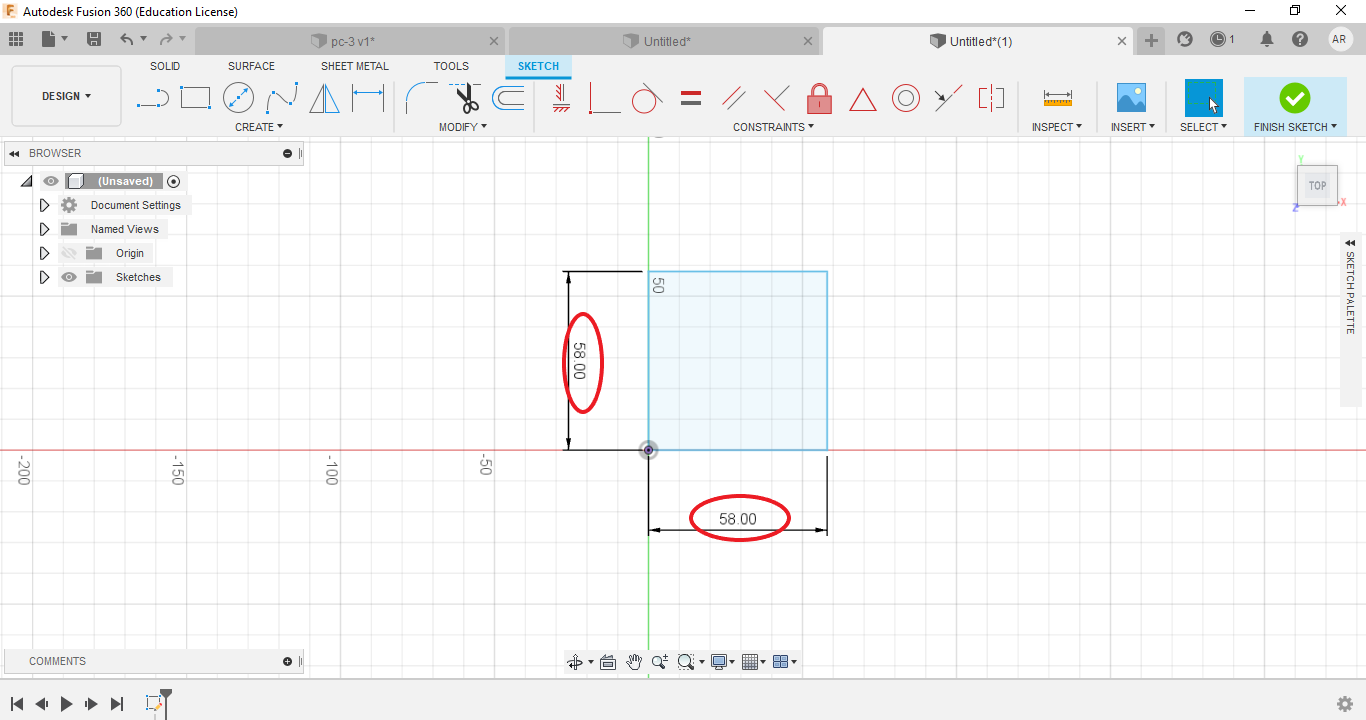
Task: Play the design timeline
Action: pyautogui.click(x=67, y=704)
